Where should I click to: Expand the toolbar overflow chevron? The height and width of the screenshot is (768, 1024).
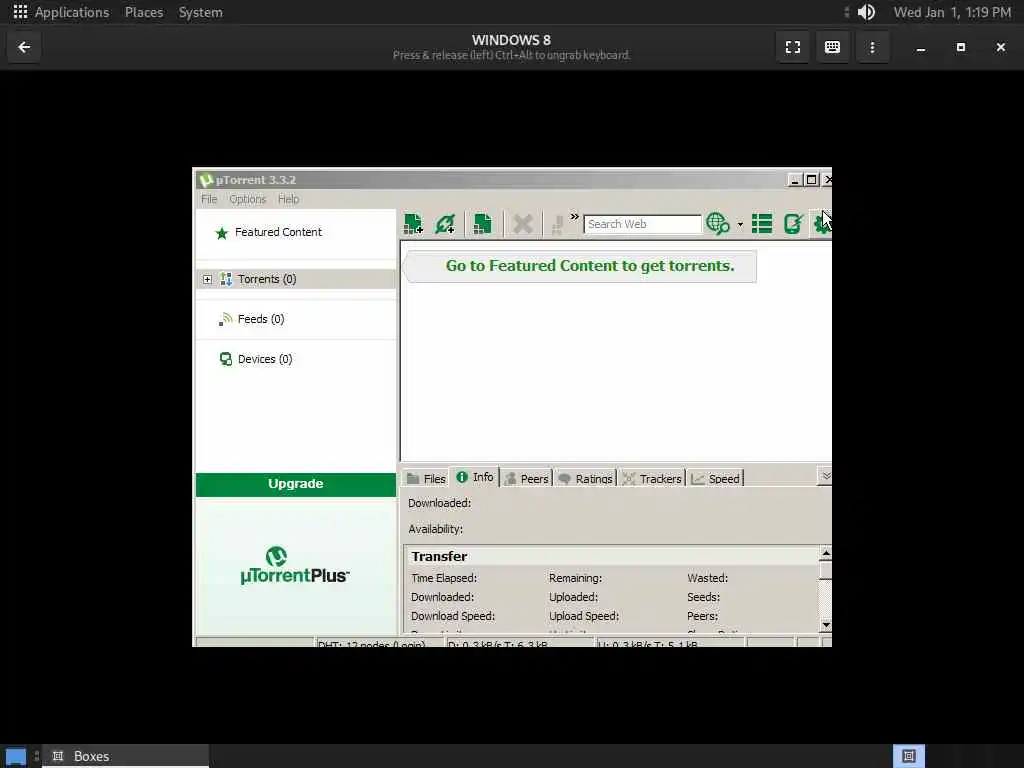click(575, 217)
